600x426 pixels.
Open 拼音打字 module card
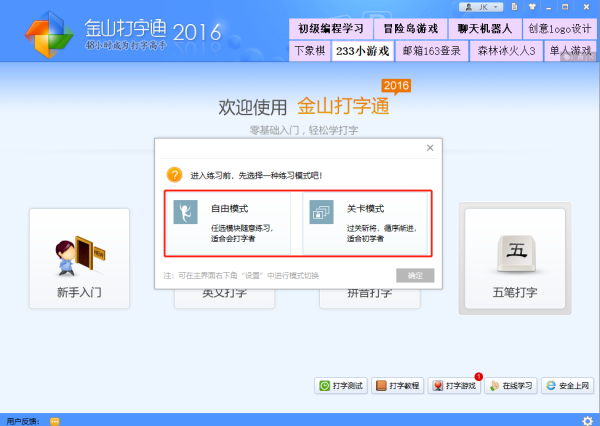tap(370, 299)
